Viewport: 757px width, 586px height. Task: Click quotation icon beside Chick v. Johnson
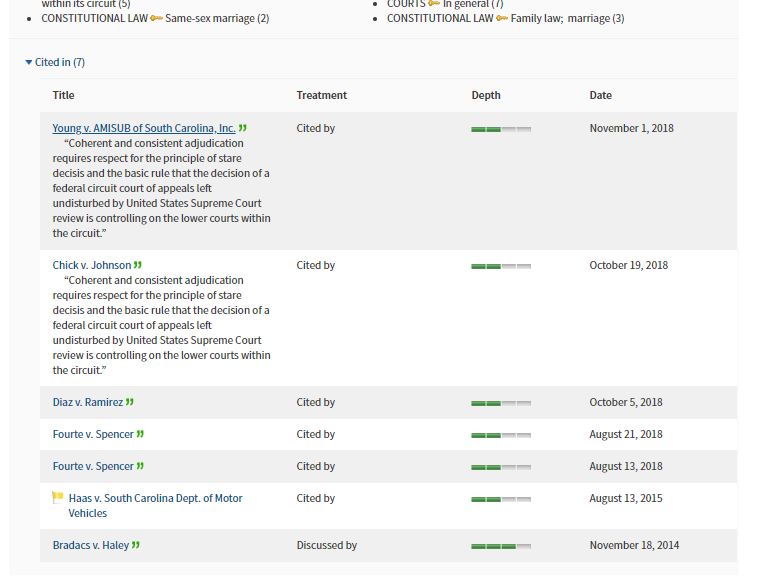click(138, 265)
